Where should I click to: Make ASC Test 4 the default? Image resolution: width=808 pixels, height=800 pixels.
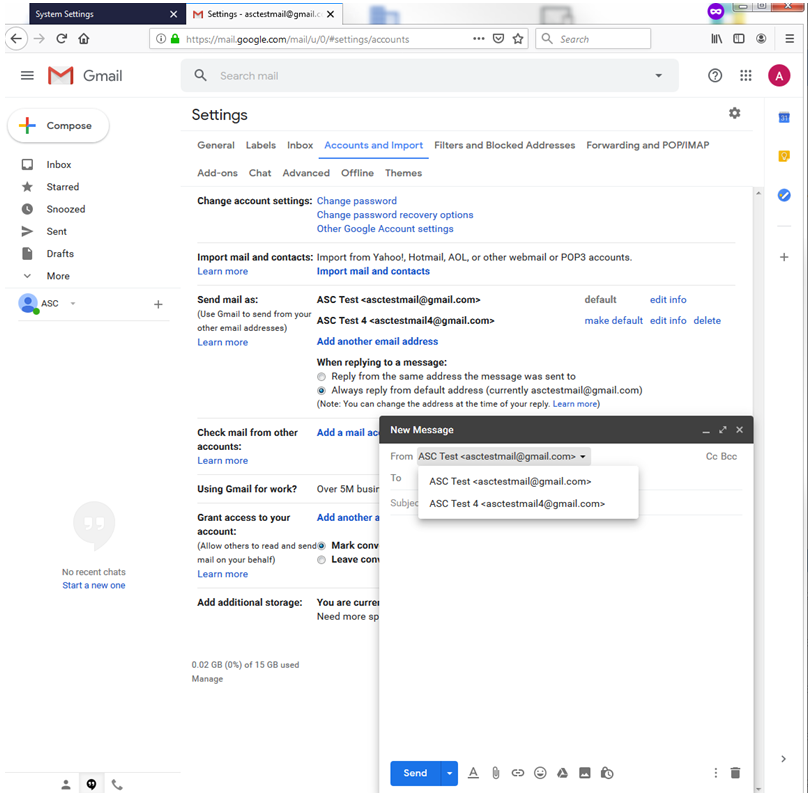click(613, 321)
